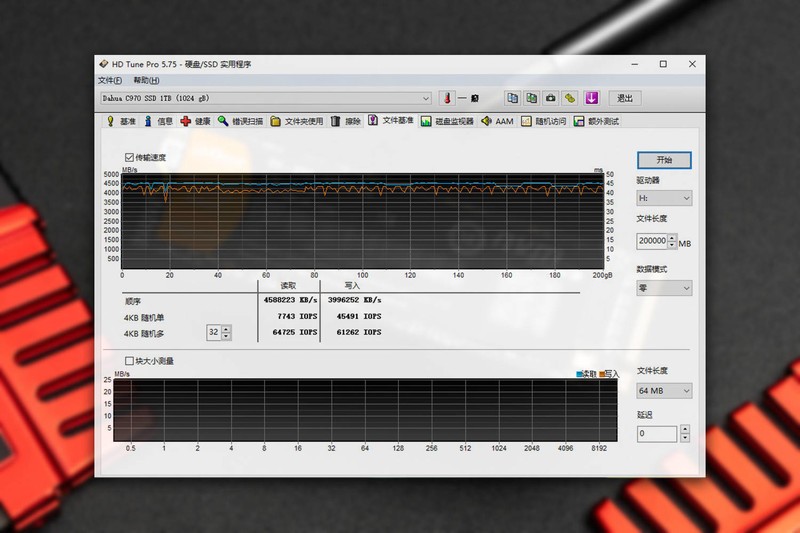Open the 文件夹使用 folder usage tab

(x=297, y=121)
